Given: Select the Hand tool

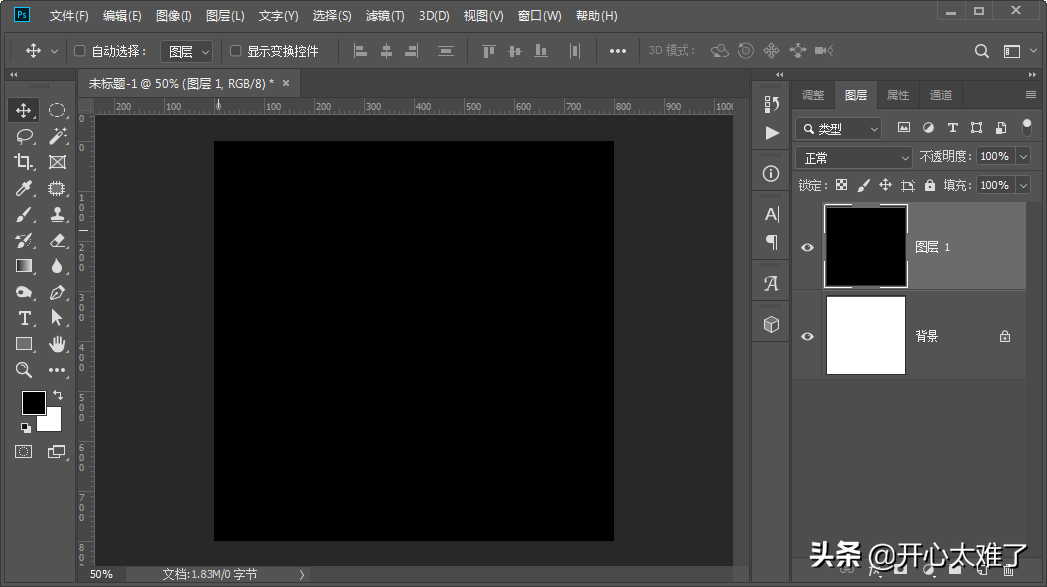Looking at the screenshot, I should (57, 344).
